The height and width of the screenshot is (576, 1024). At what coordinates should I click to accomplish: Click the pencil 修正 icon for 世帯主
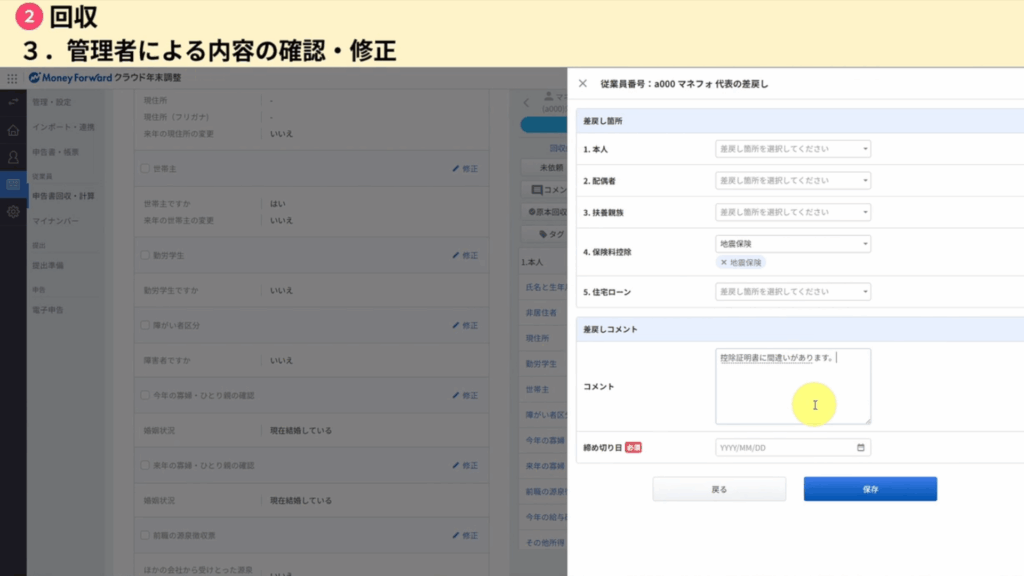(x=465, y=169)
